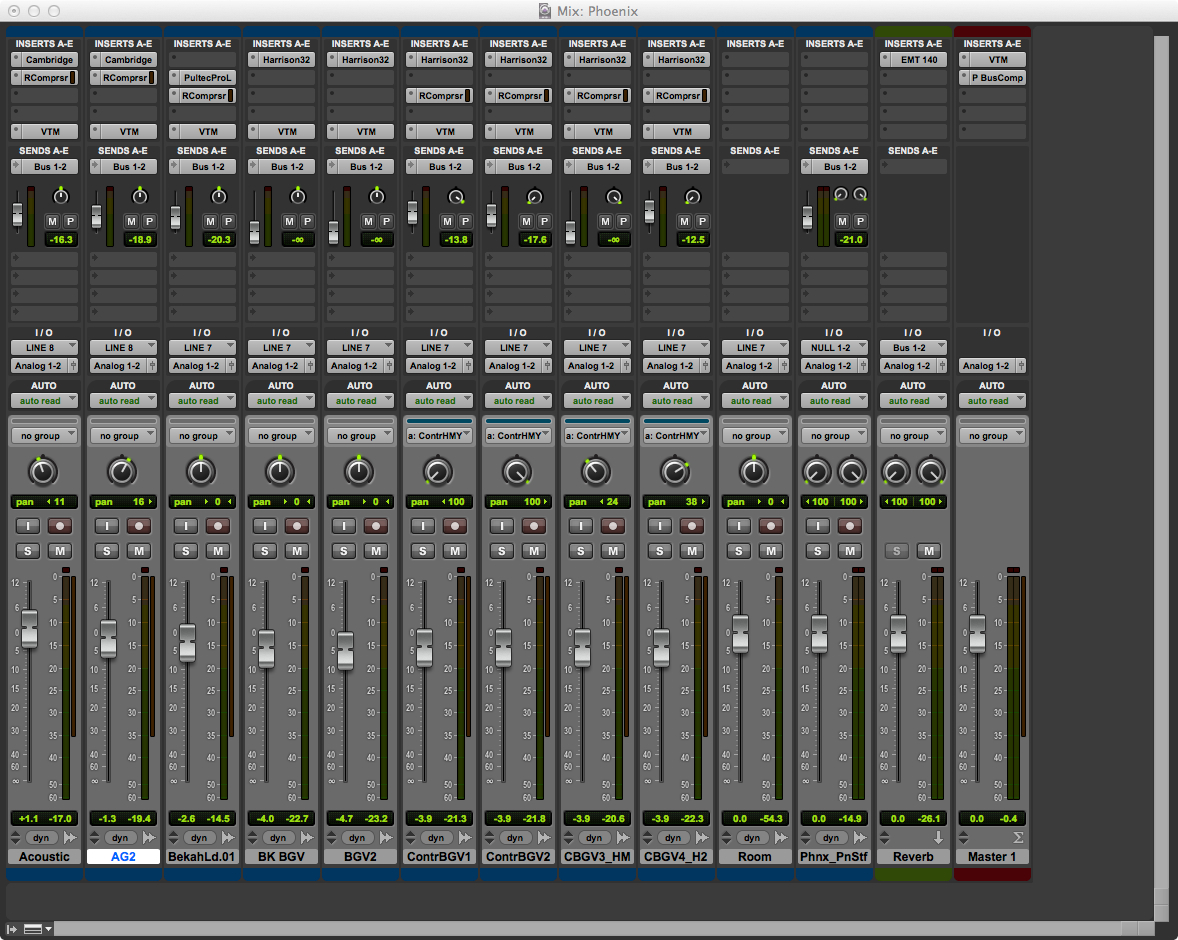This screenshot has width=1178, height=940.
Task: Click the Sigma icon on the Master 1 strip
Action: pyautogui.click(x=1018, y=837)
